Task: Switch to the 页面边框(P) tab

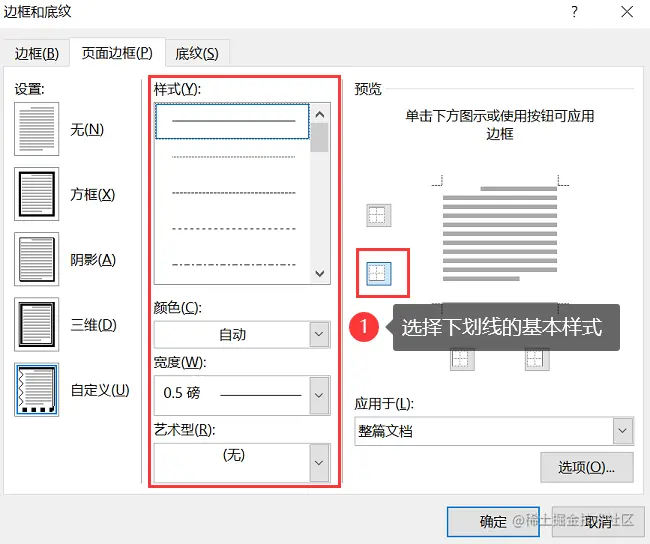Action: 117,53
